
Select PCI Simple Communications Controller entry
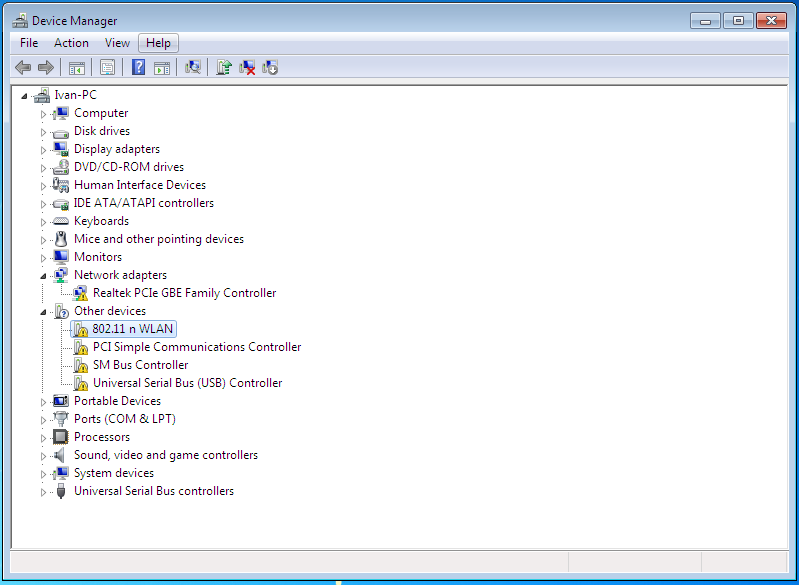coord(197,347)
